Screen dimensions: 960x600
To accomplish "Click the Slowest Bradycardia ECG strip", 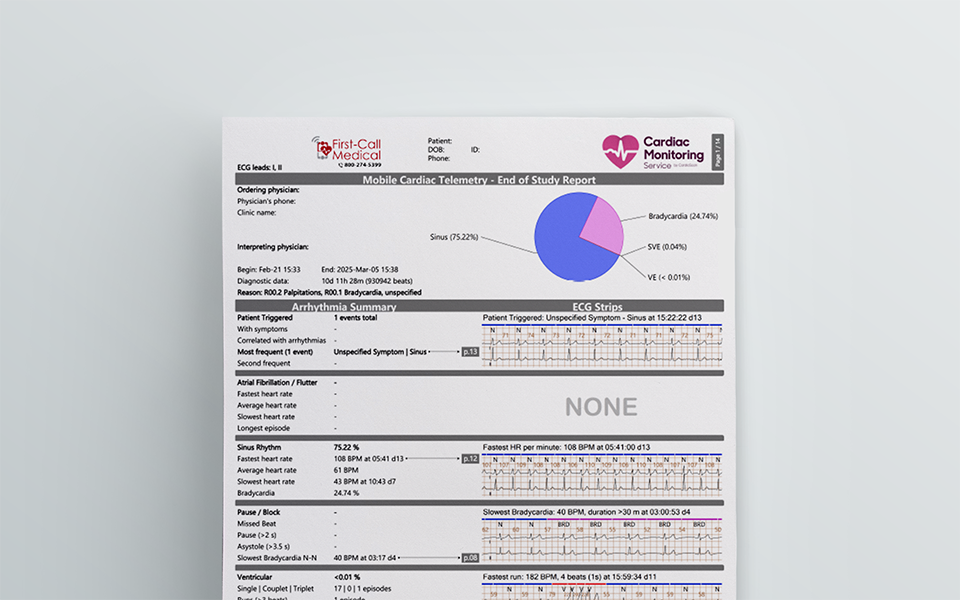I will (602, 539).
